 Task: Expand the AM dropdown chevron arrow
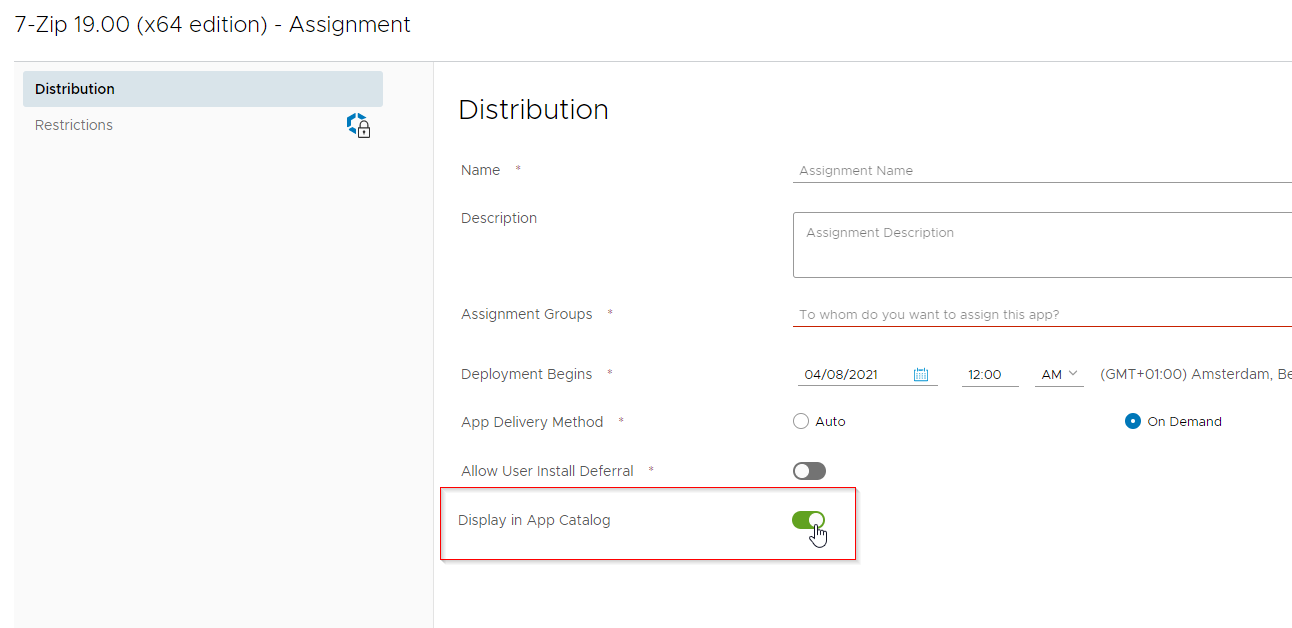click(1075, 374)
